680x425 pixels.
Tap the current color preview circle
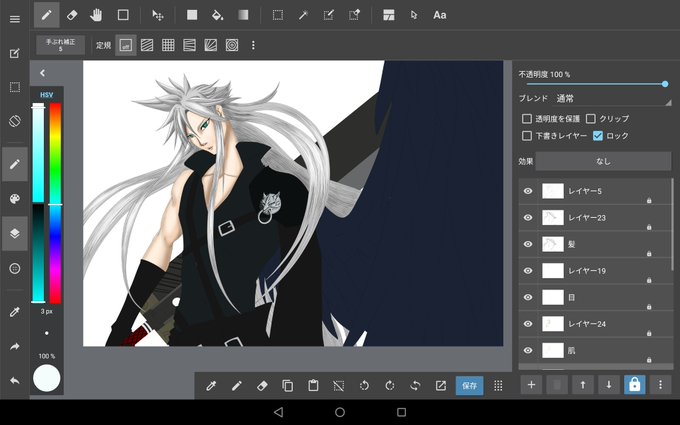pos(46,378)
